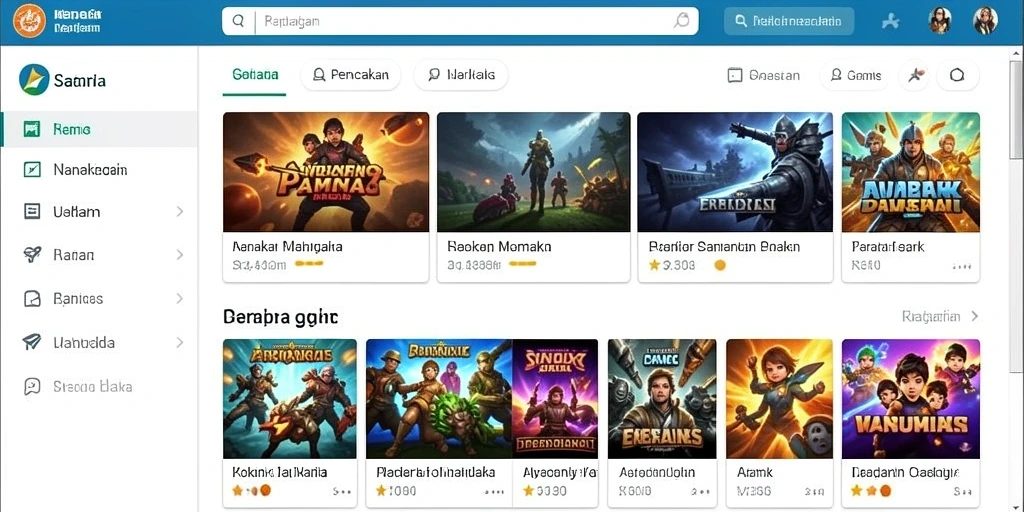This screenshot has height=512, width=1024.
Task: Open the Pladerta game thumbnail
Action: point(439,399)
